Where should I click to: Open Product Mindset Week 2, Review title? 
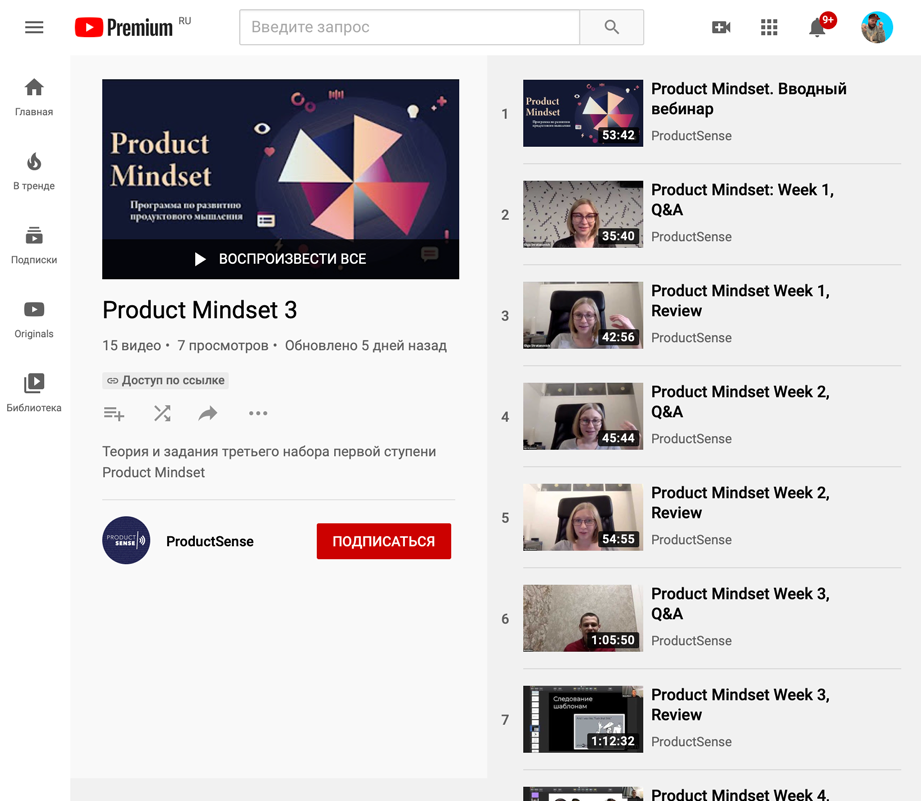741,503
